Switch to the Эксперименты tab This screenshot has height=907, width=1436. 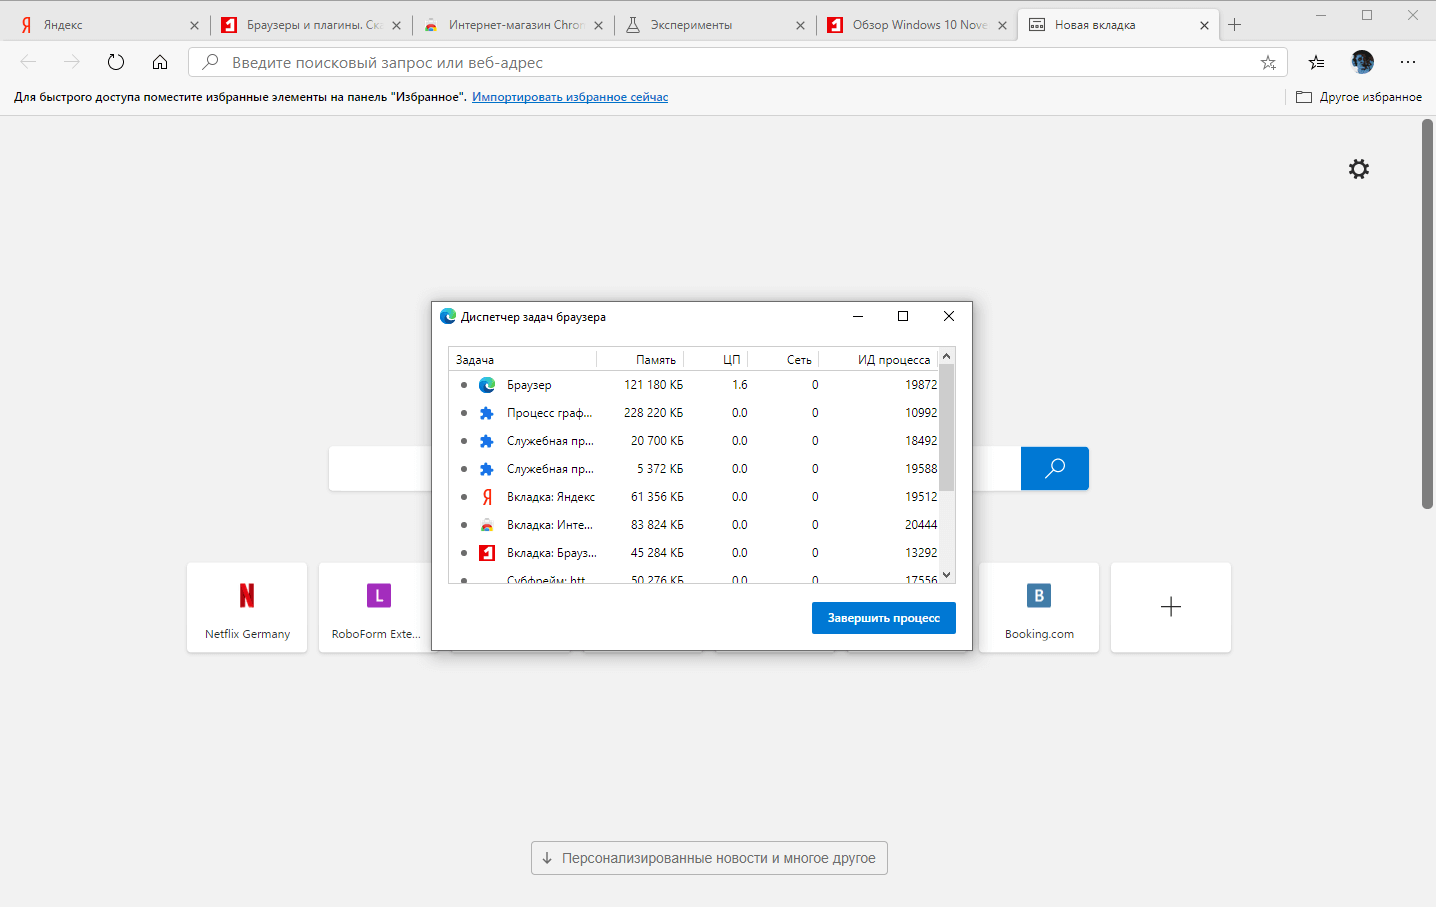(714, 25)
